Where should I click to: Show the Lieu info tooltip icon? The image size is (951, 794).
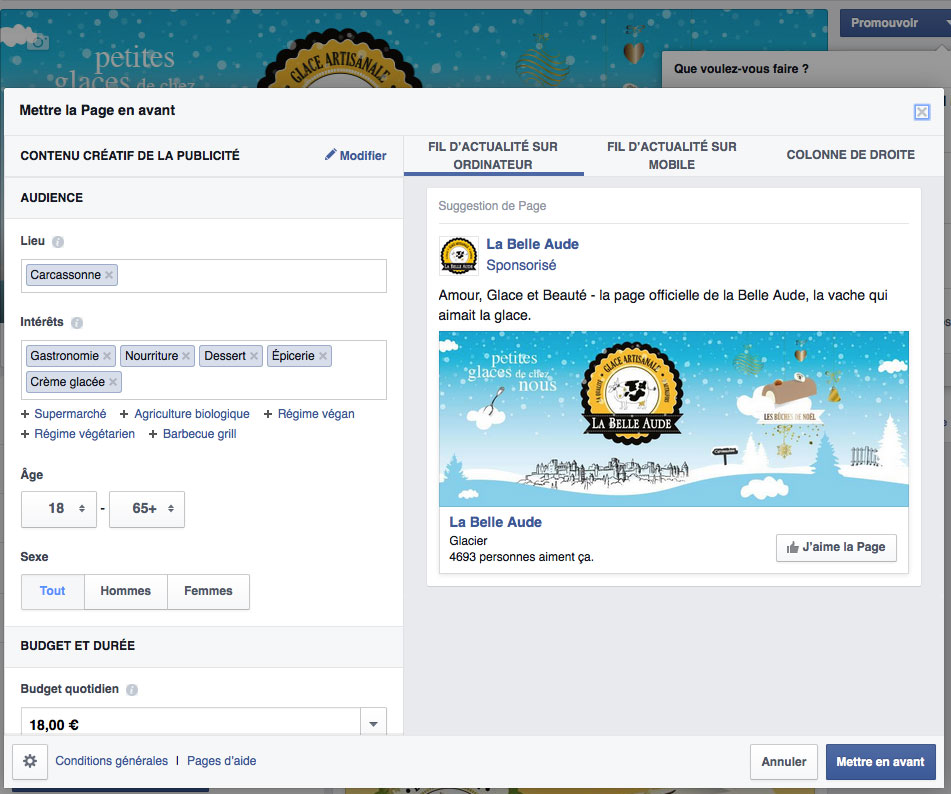tap(58, 242)
